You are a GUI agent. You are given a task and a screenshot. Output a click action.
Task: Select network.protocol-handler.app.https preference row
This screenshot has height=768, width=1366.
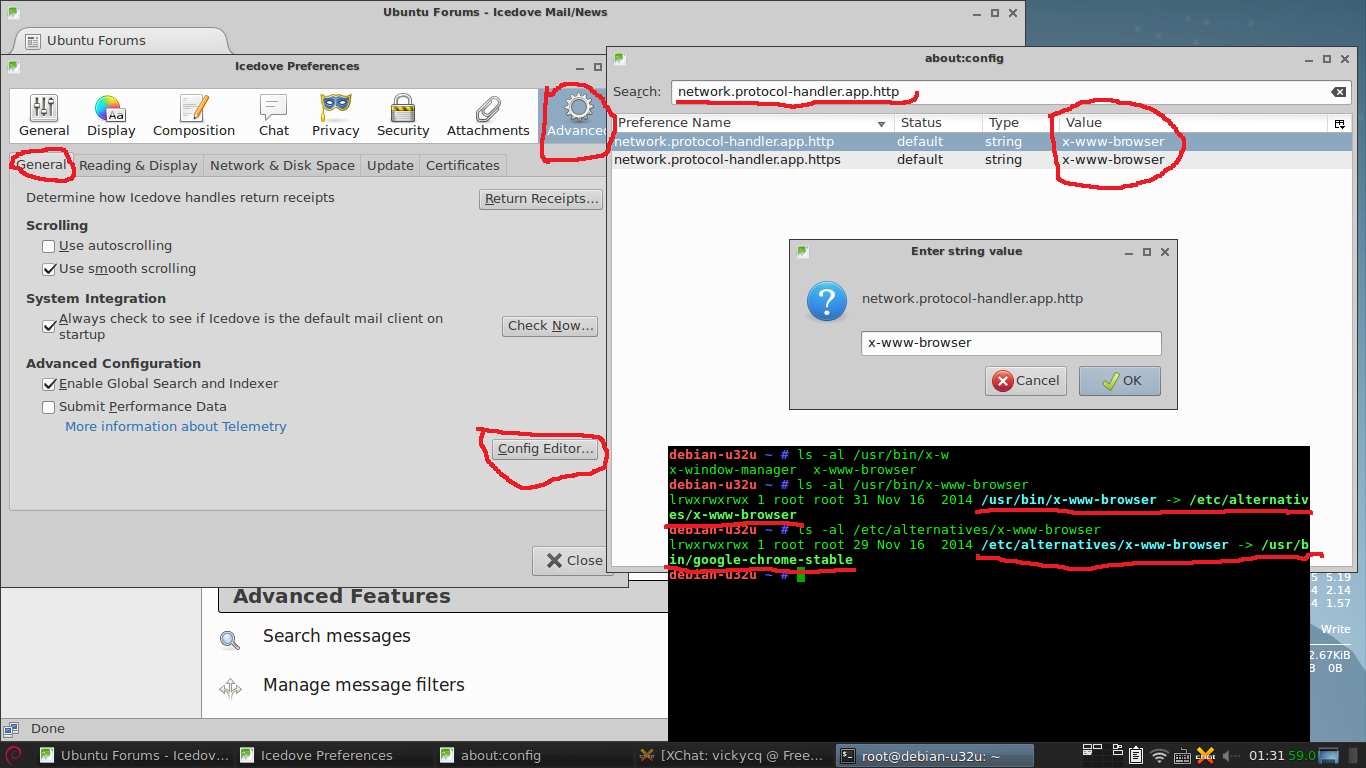981,160
